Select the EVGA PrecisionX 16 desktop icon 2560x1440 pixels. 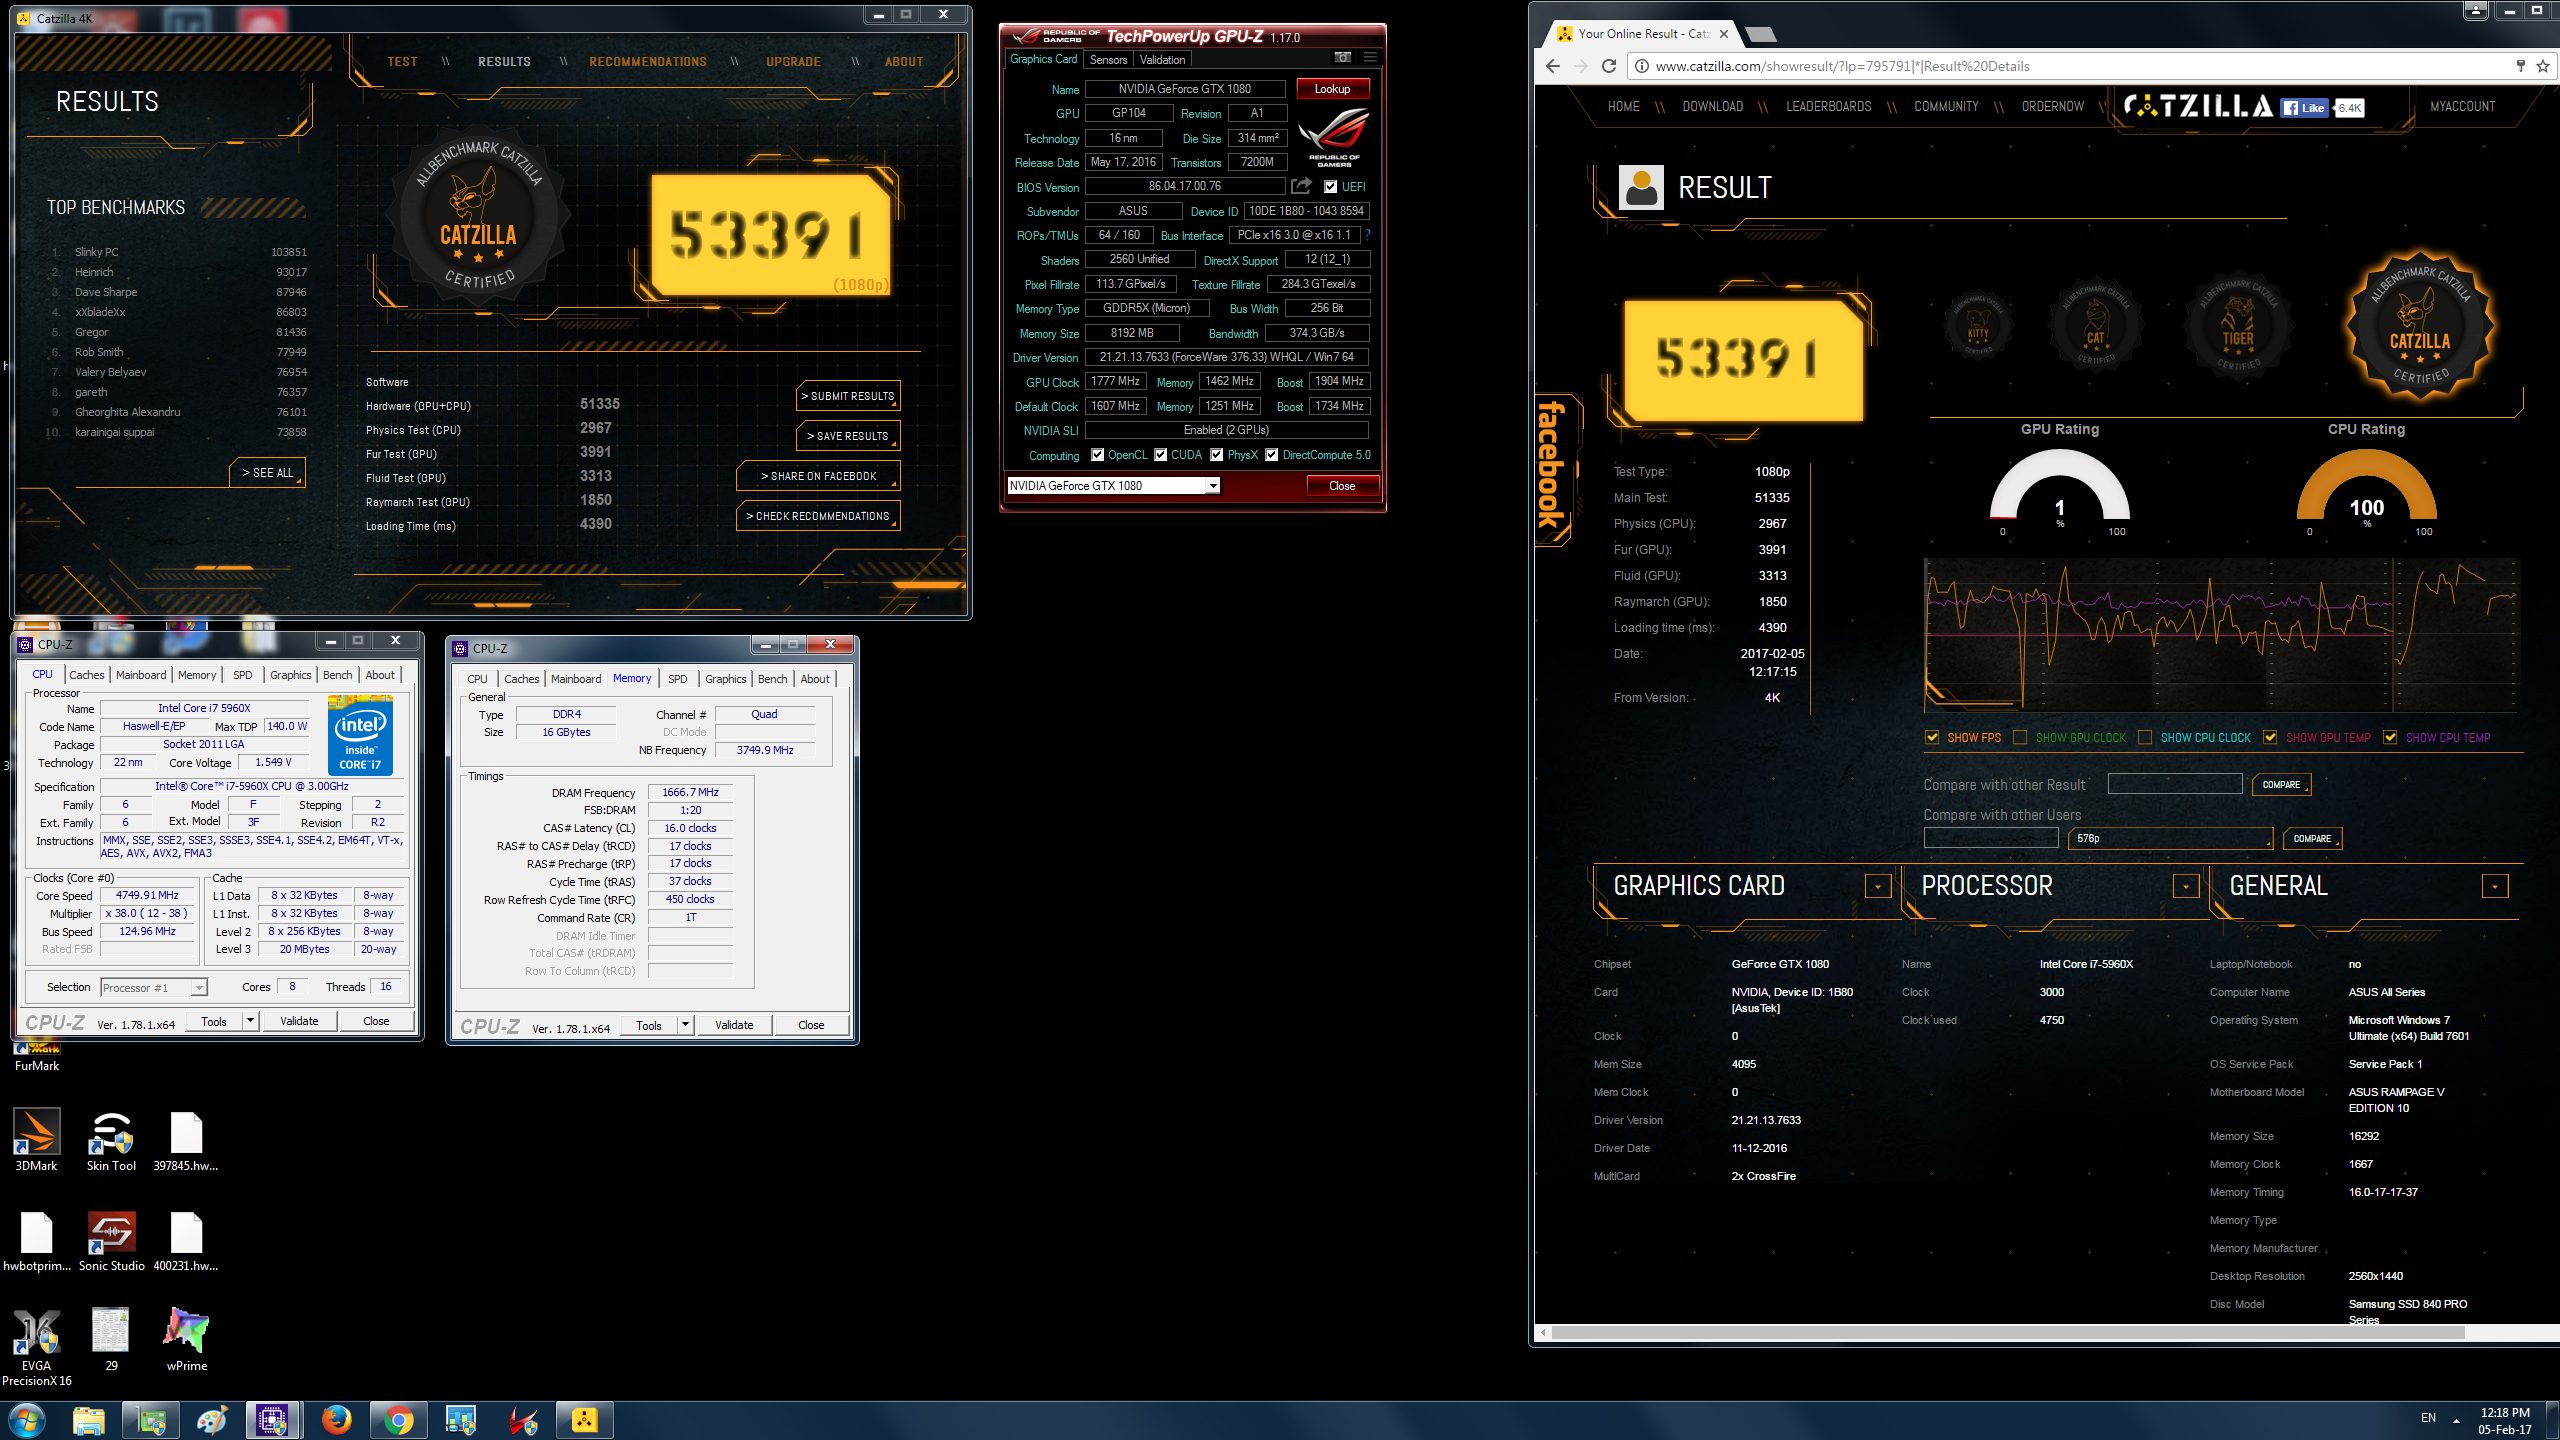(x=36, y=1346)
